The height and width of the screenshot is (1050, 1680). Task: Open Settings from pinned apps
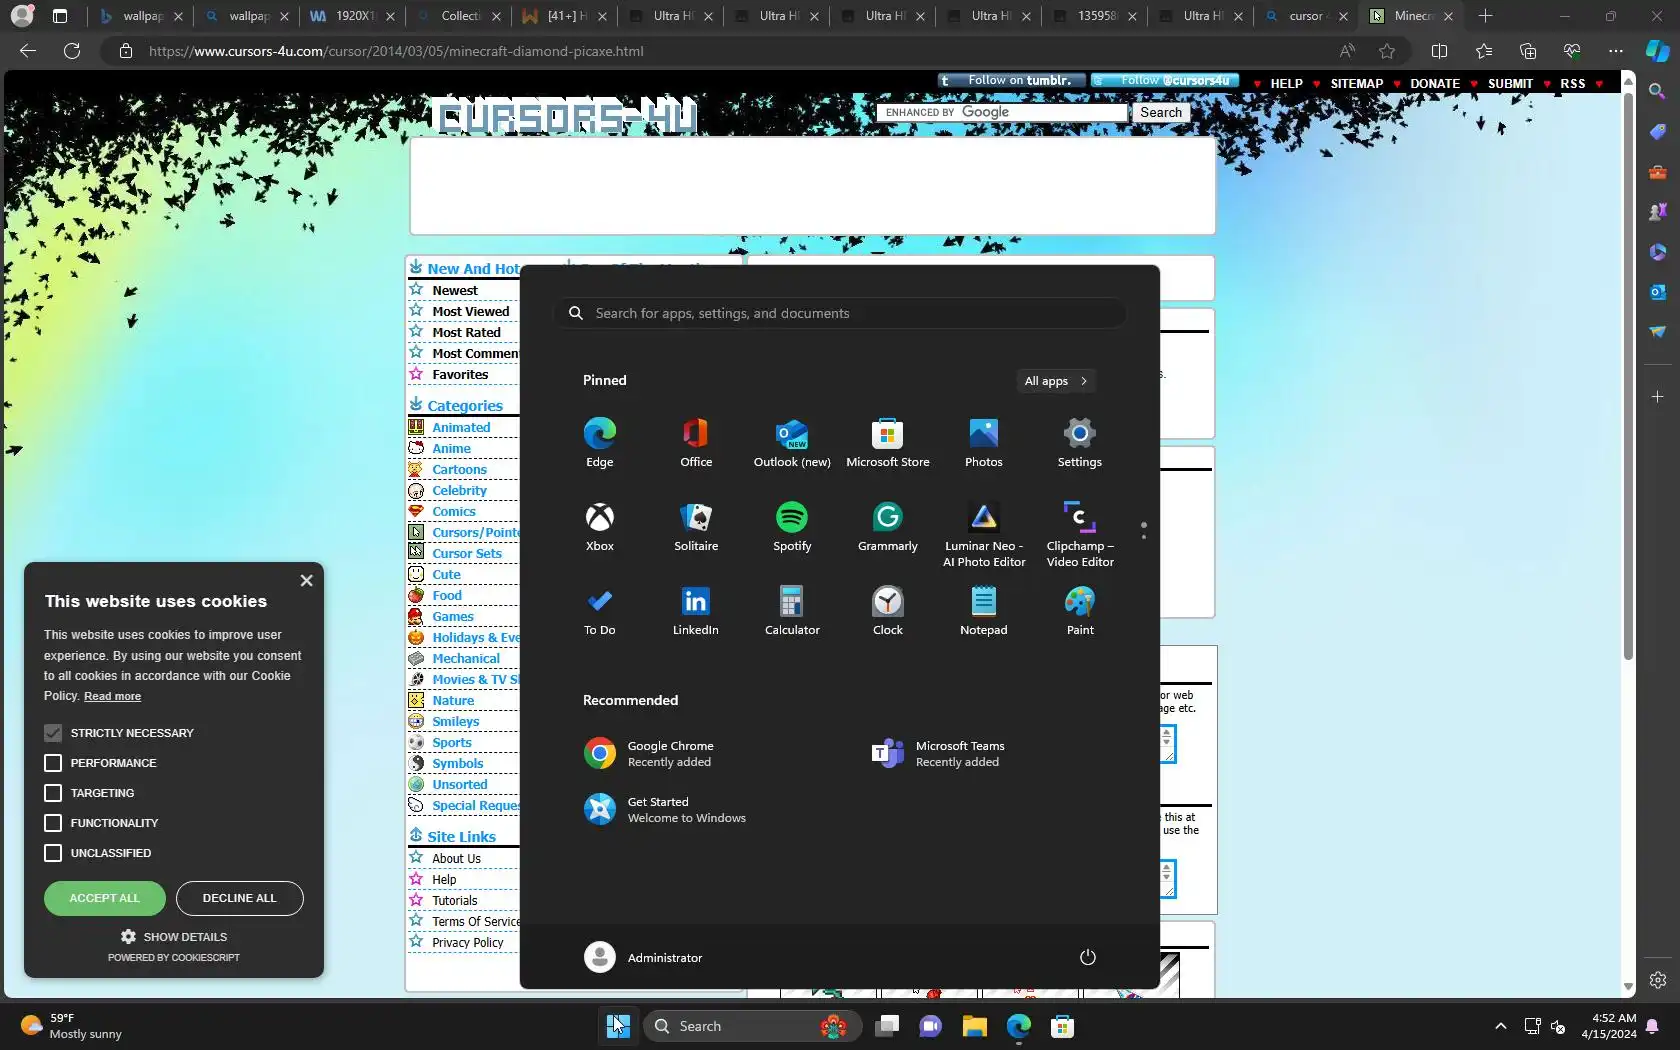point(1080,442)
